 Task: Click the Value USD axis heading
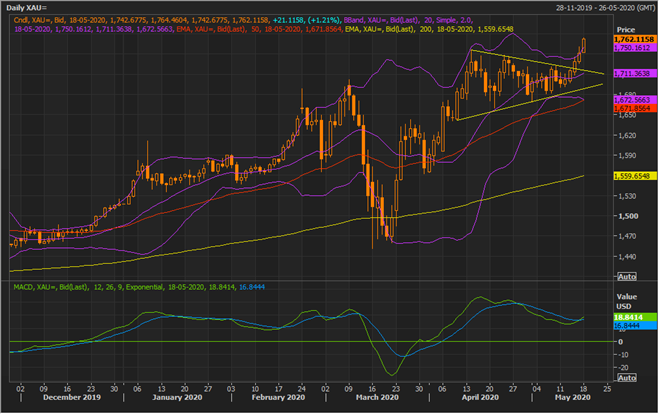pos(627,301)
